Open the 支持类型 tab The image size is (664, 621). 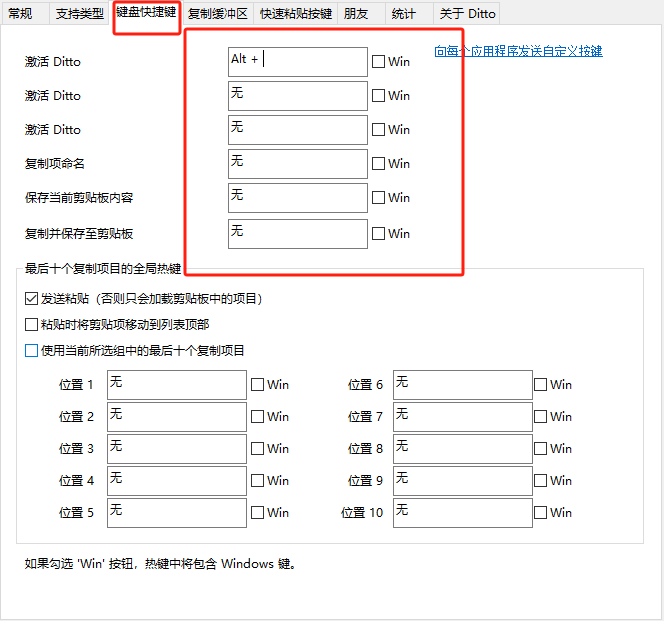click(80, 14)
